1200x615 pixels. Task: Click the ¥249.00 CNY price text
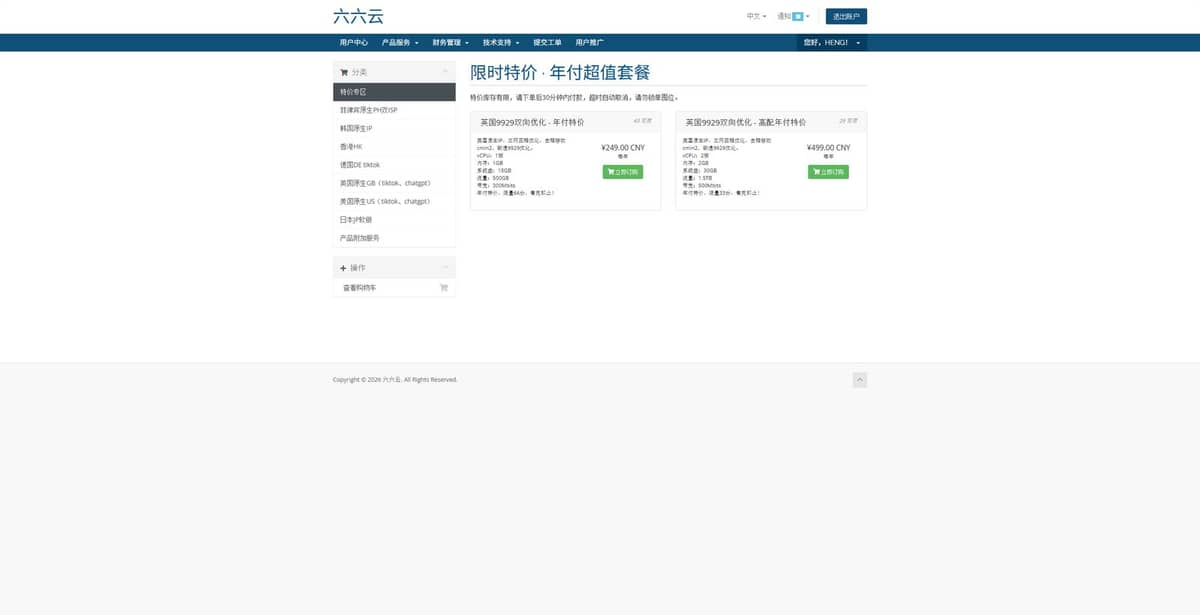[x=623, y=148]
